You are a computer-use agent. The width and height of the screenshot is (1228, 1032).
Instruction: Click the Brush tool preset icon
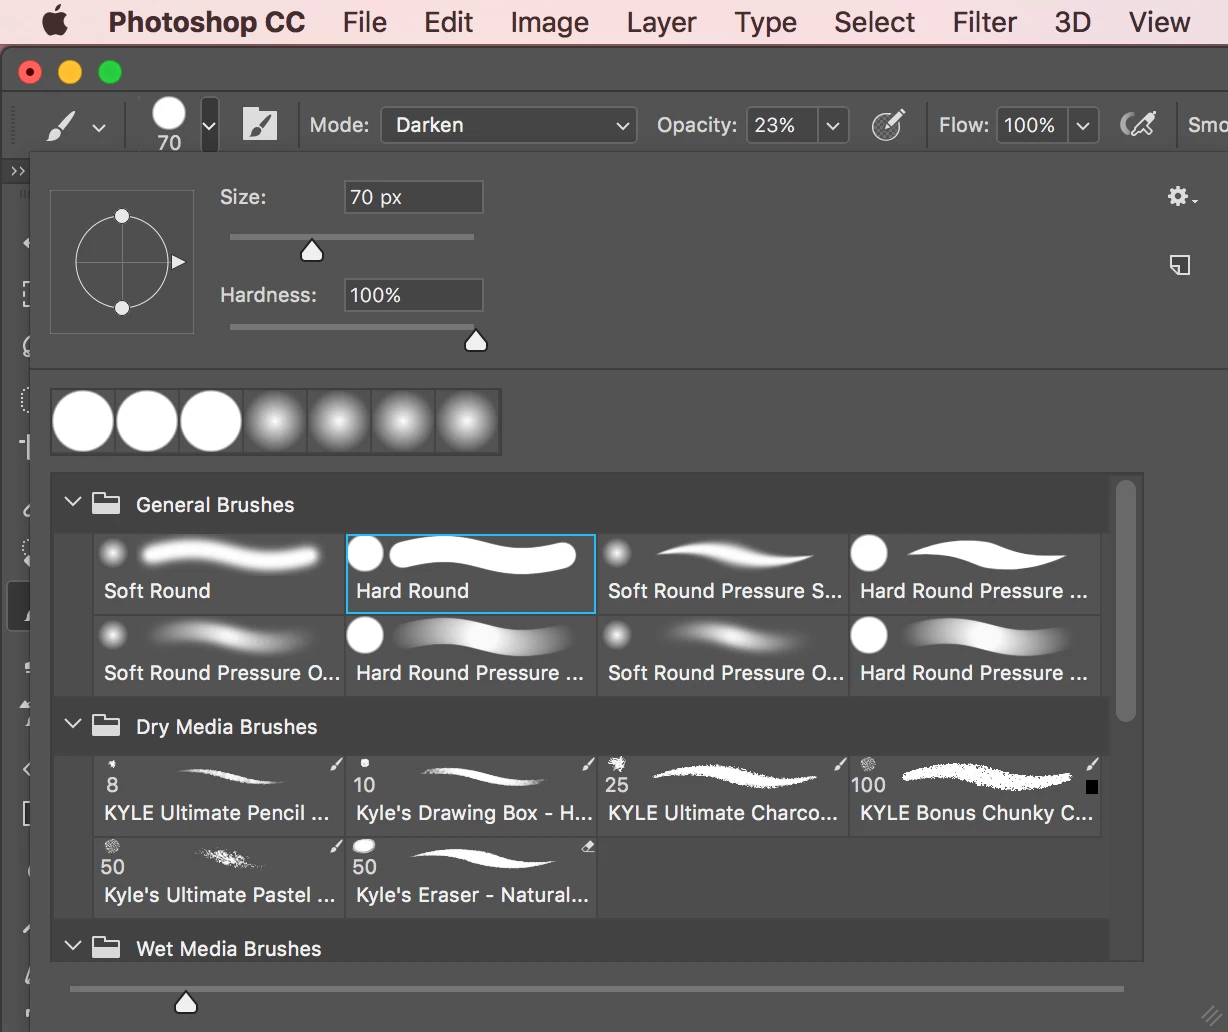[x=61, y=125]
